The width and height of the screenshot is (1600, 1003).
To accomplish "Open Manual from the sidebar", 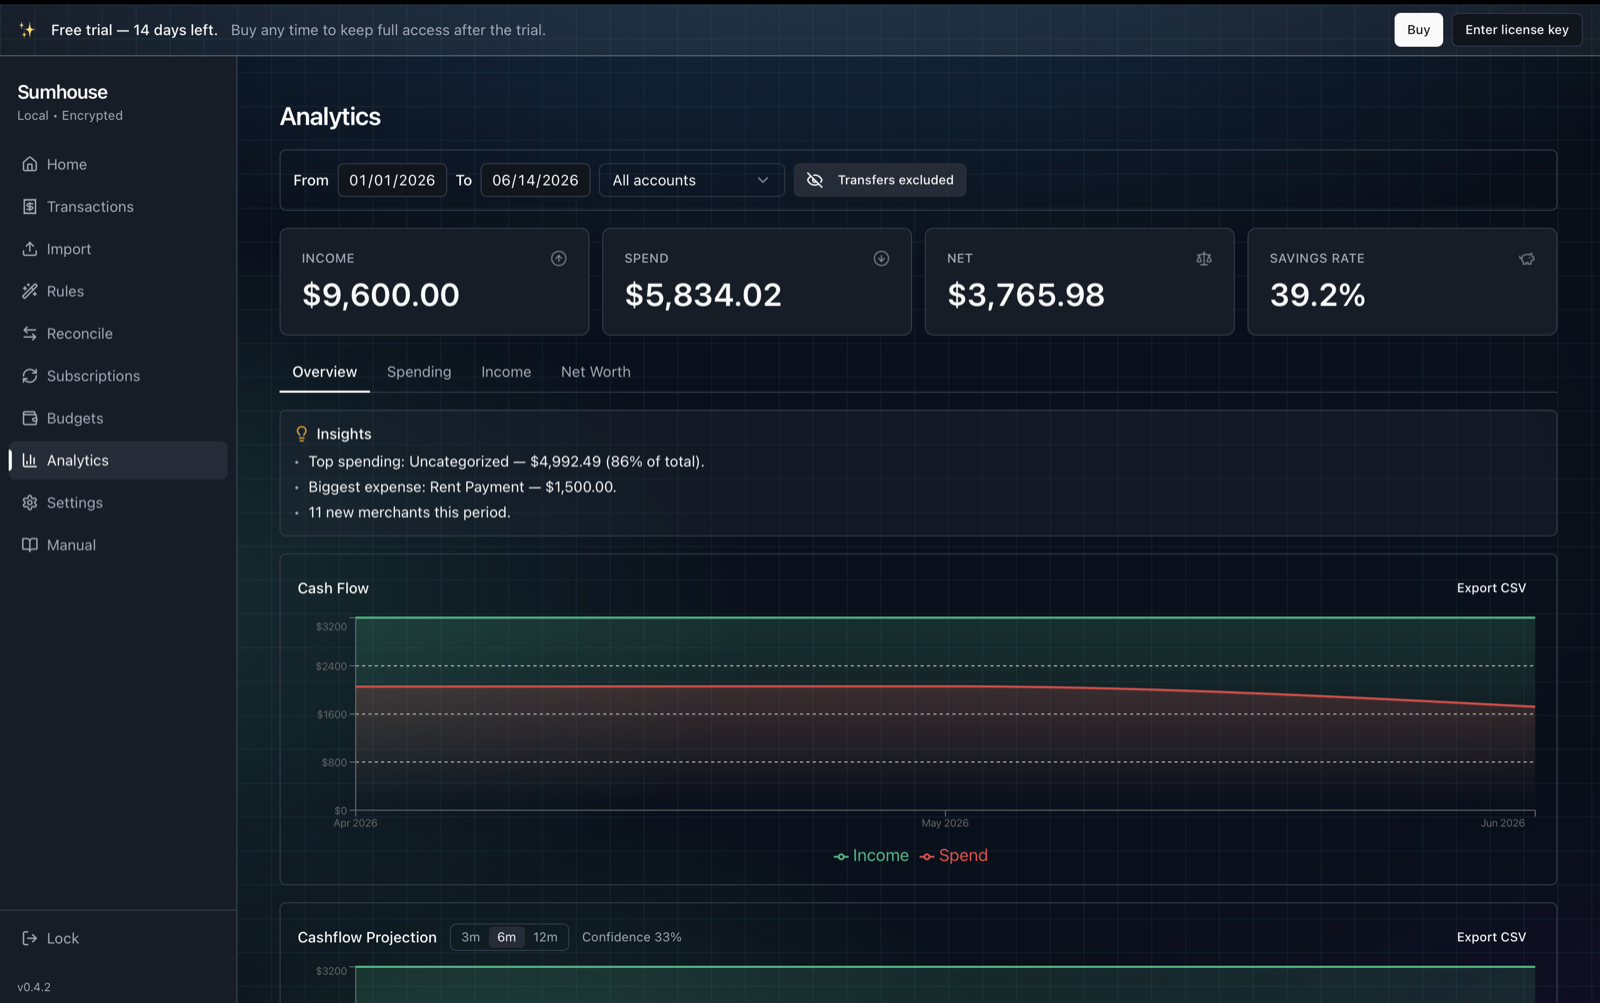I will click(x=118, y=545).
